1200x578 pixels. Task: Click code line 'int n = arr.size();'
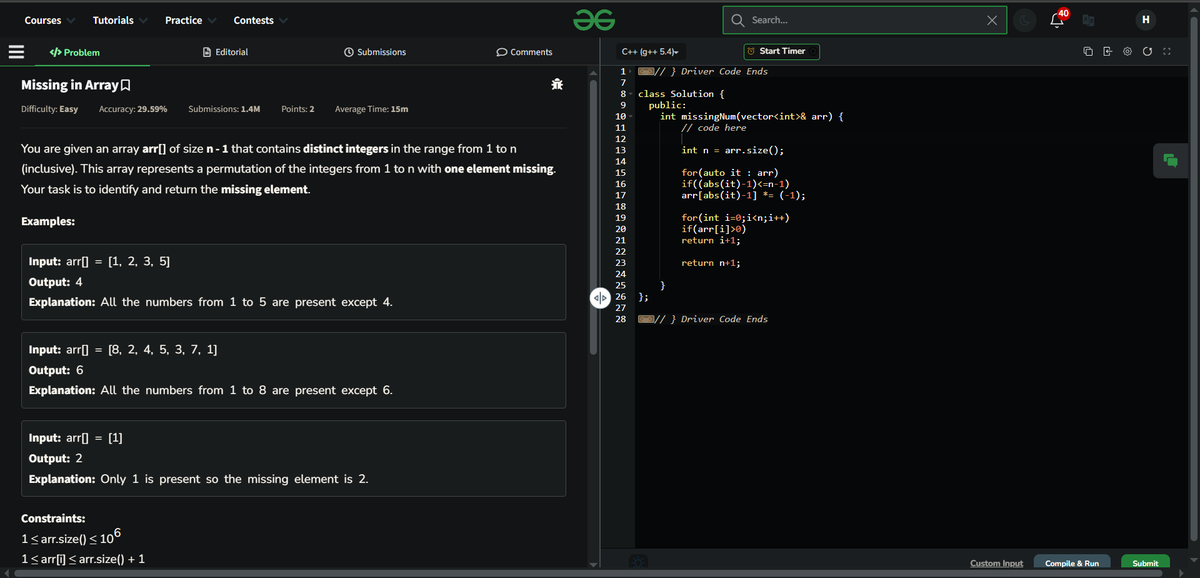pos(732,151)
